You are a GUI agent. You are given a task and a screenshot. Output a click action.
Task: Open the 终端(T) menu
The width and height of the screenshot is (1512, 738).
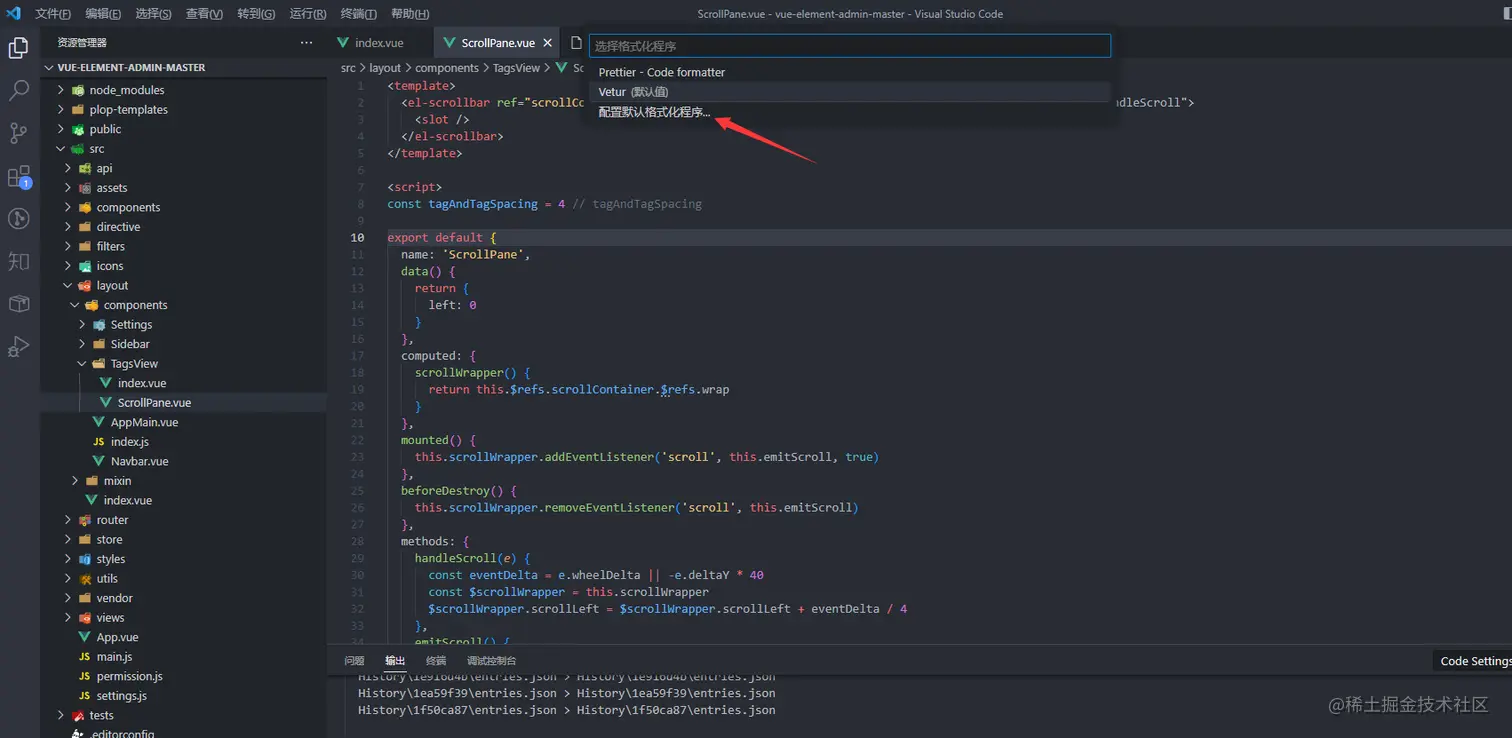358,14
